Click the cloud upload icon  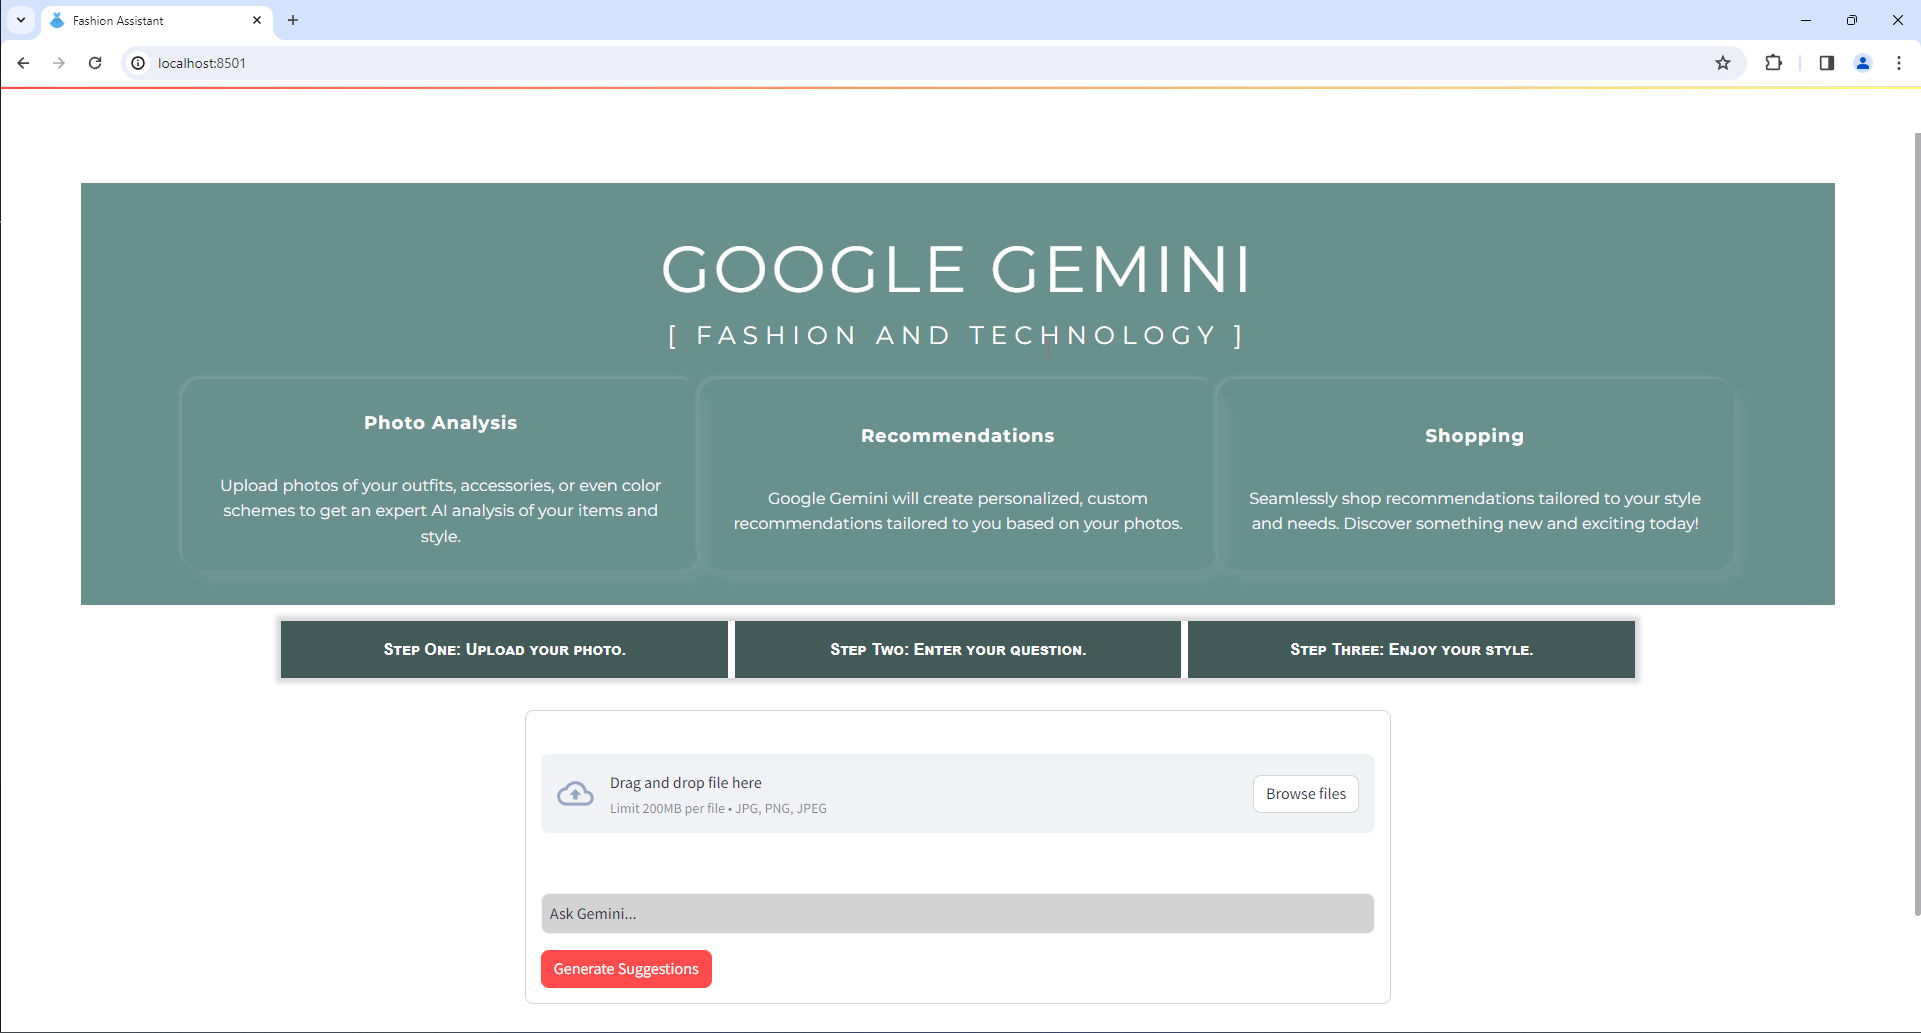coord(575,794)
